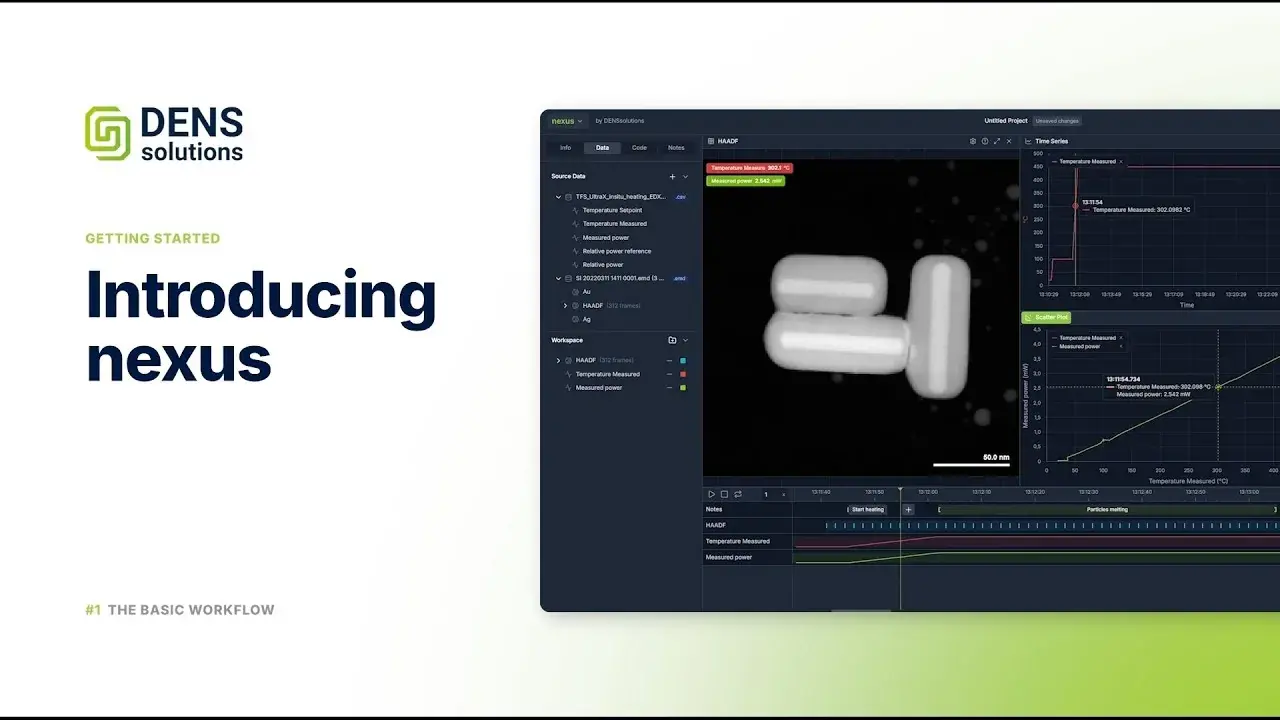Screen dimensions: 1280x720
Task: Remove HAADF from Workspace via minus icon
Action: 669,360
